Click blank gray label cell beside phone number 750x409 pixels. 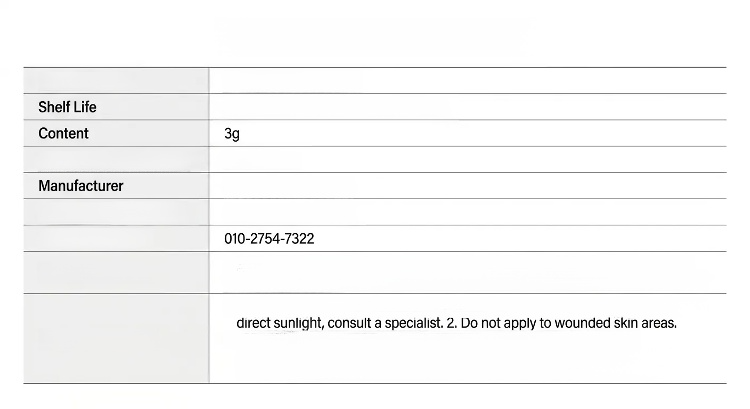coord(116,238)
